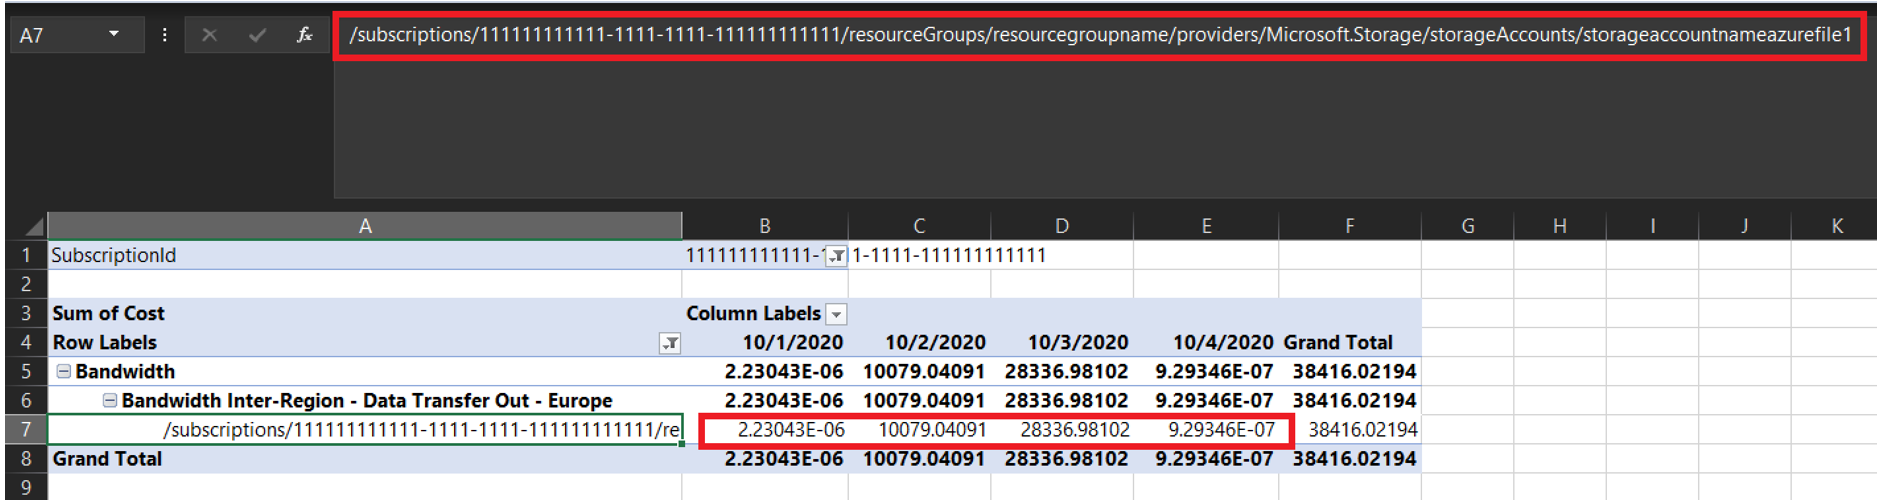Select column I header

pos(1652,226)
